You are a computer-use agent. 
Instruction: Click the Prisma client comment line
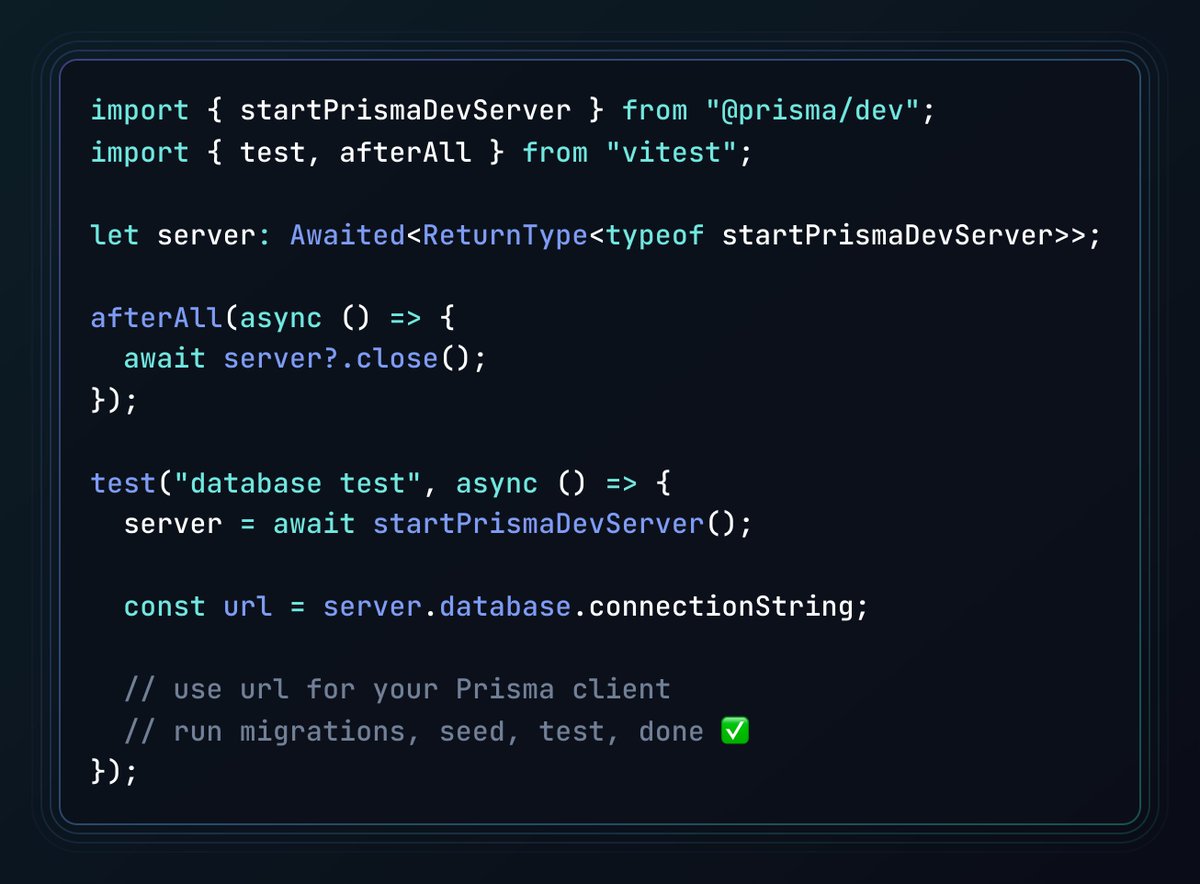[395, 689]
